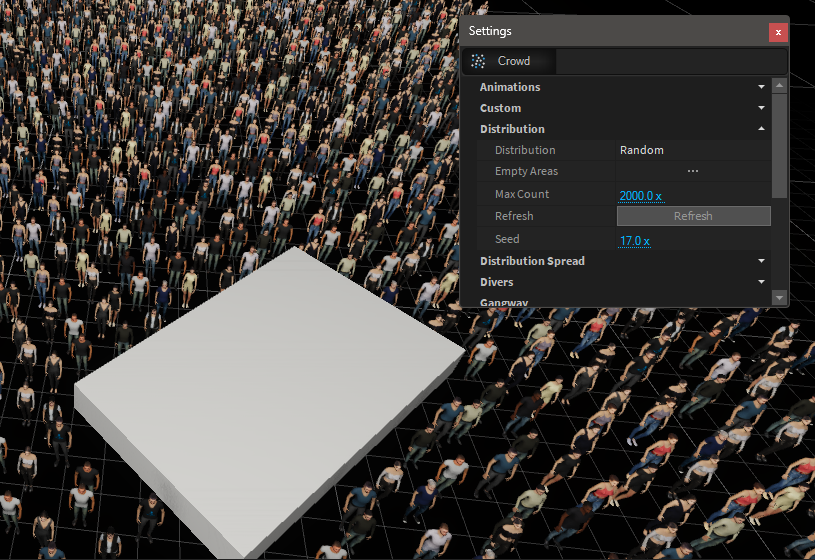Image resolution: width=815 pixels, height=560 pixels.
Task: Expand the Custom section arrow
Action: [x=761, y=108]
